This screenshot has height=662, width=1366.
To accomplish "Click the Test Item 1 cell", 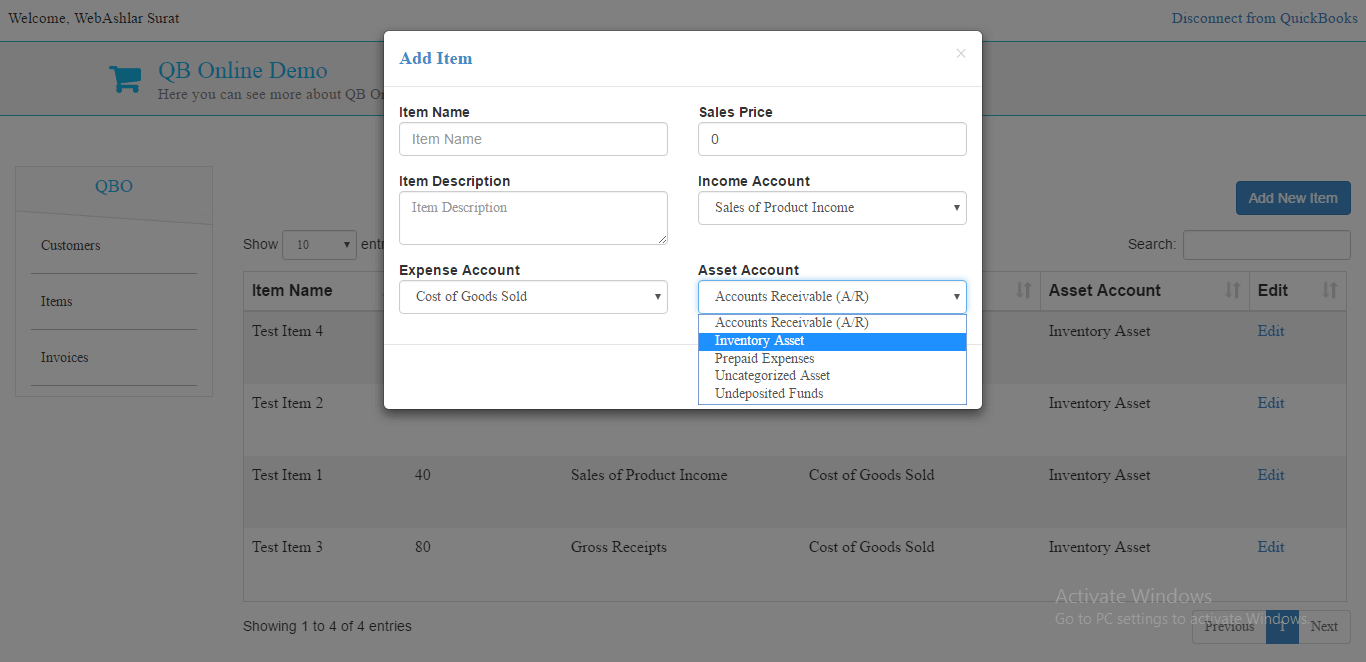I will 288,475.
